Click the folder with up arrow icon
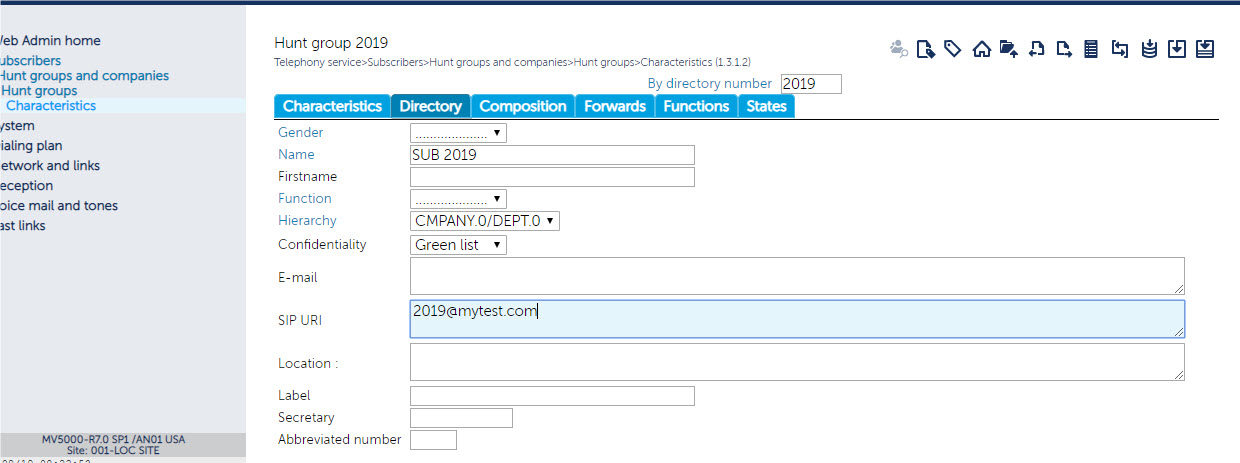Screen dimensions: 1240x463 1008,48
